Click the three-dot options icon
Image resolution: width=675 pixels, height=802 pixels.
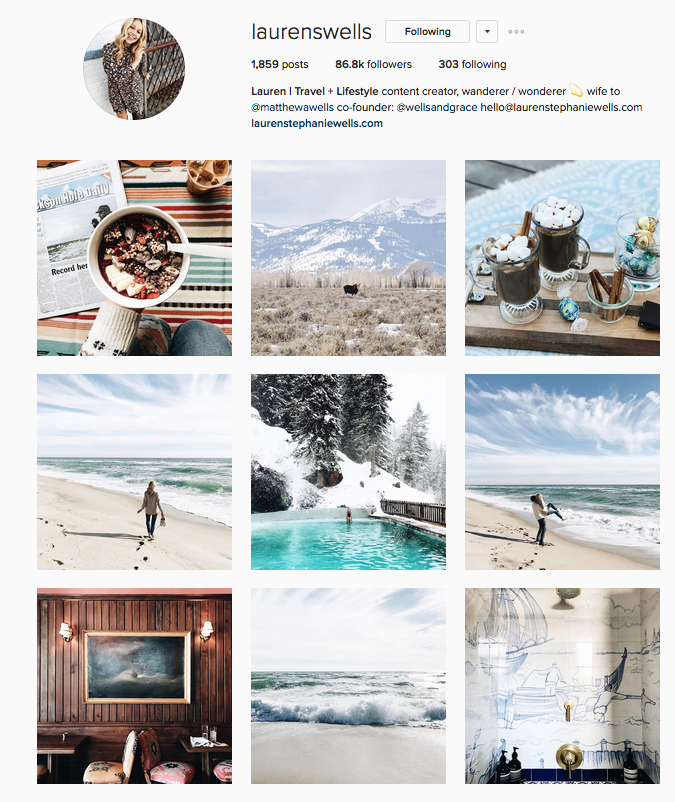pos(516,32)
